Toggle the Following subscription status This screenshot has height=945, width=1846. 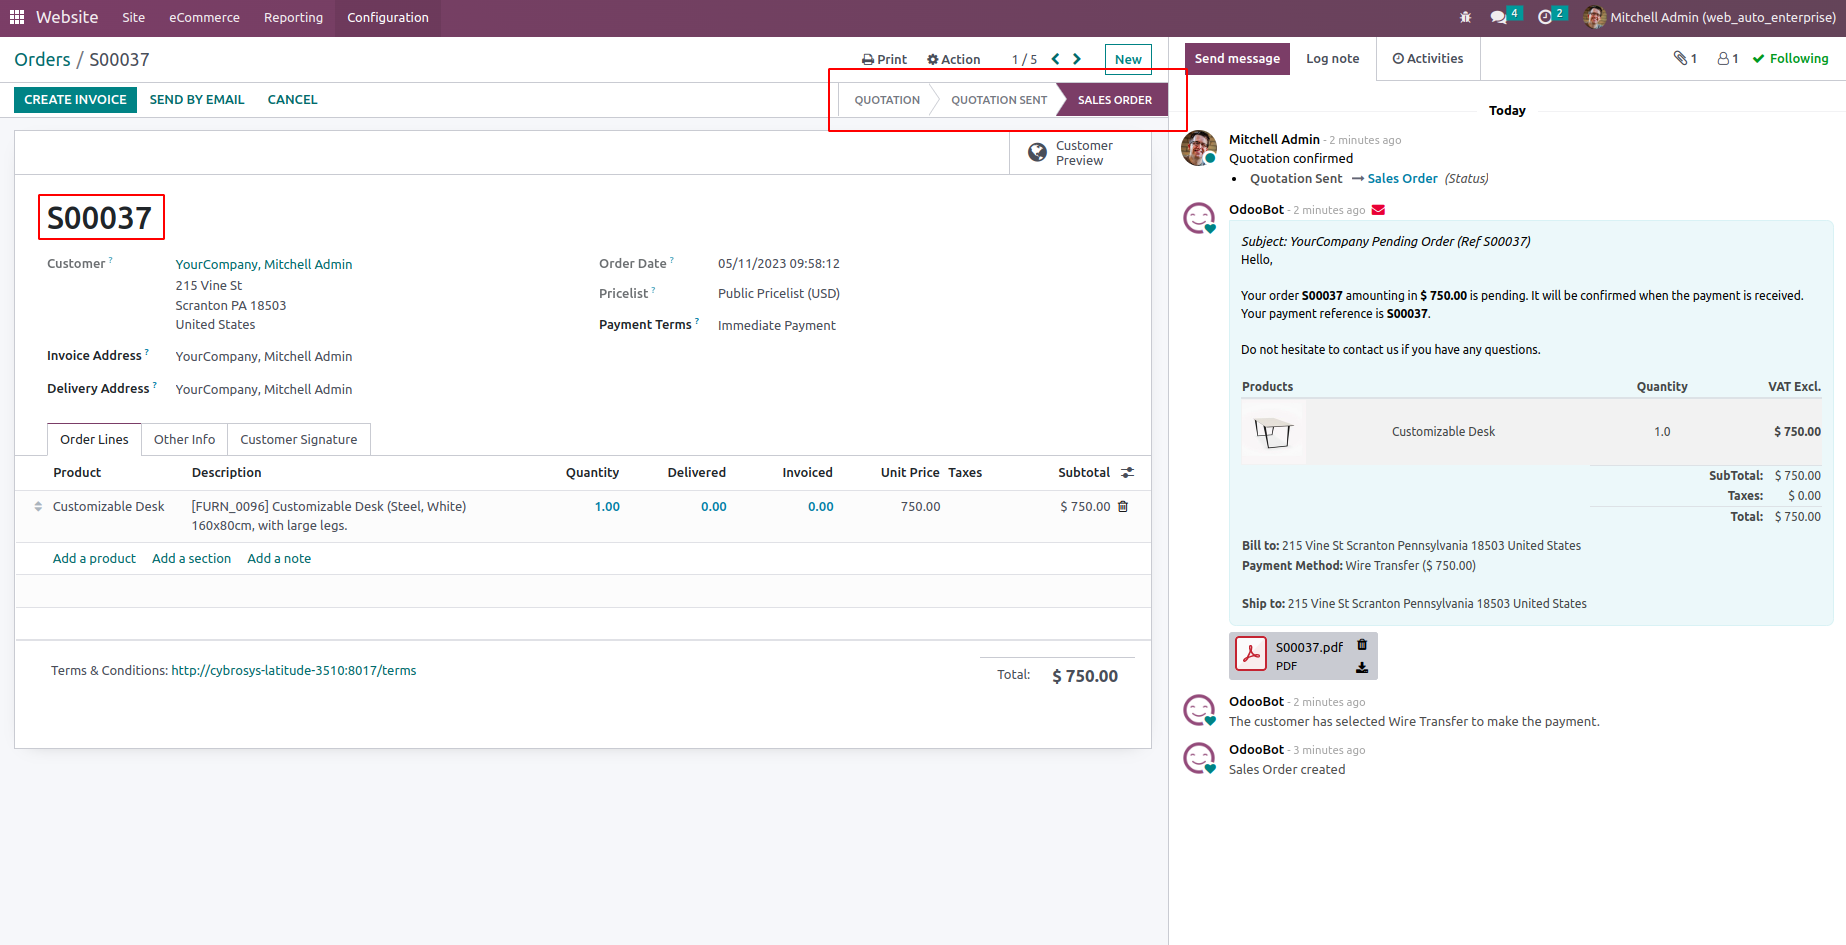[1790, 59]
